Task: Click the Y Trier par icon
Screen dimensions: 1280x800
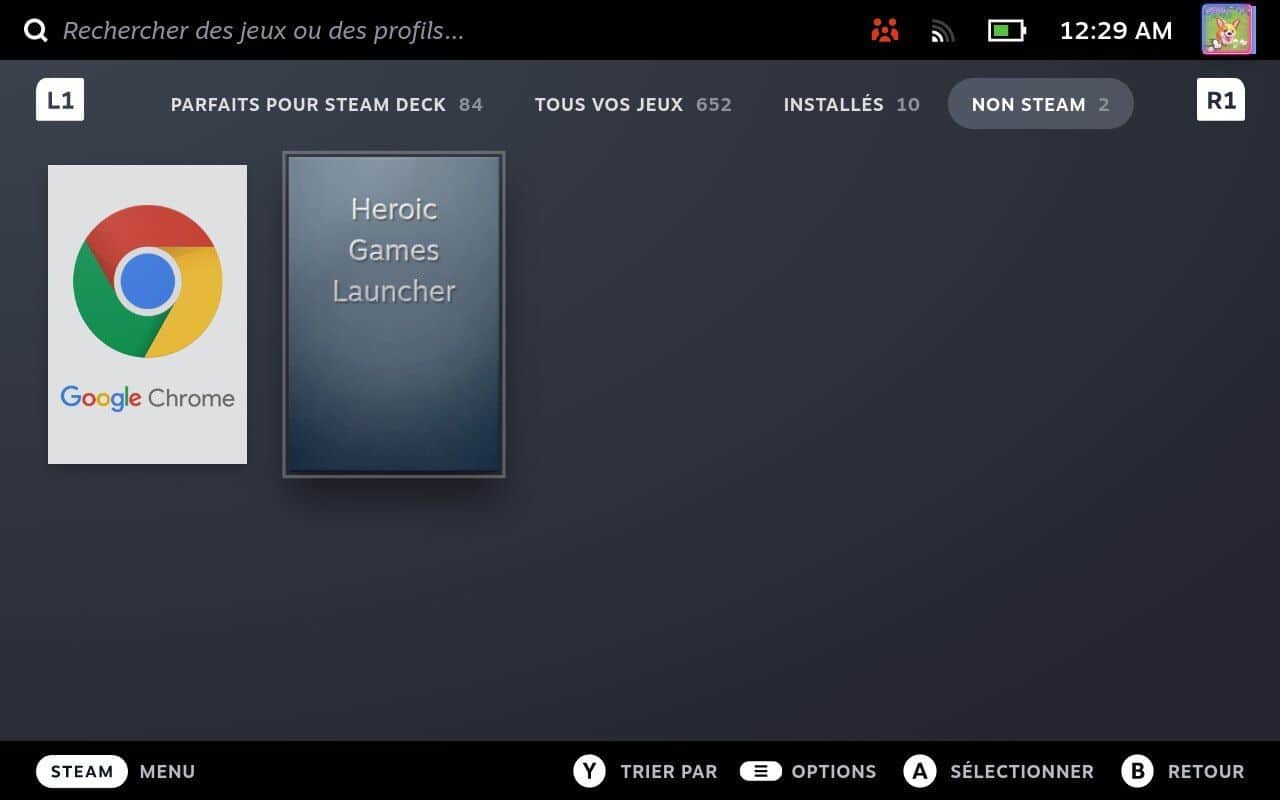Action: [x=589, y=771]
